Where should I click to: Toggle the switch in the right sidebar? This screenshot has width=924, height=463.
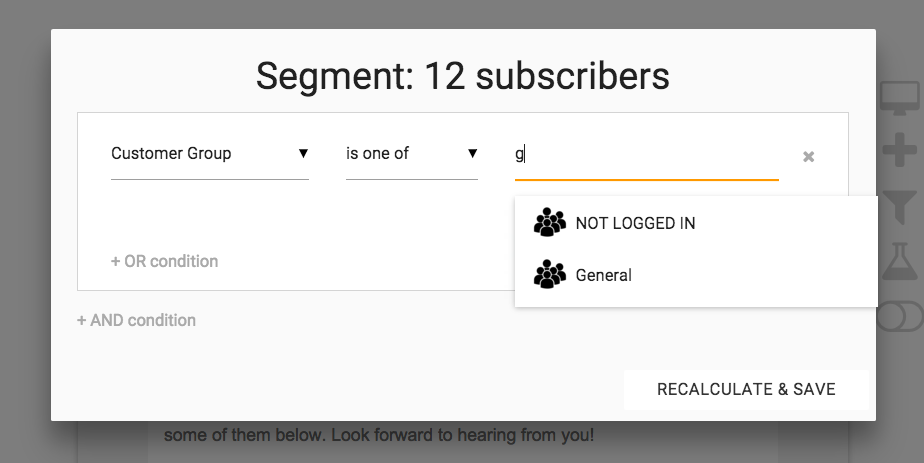point(900,316)
